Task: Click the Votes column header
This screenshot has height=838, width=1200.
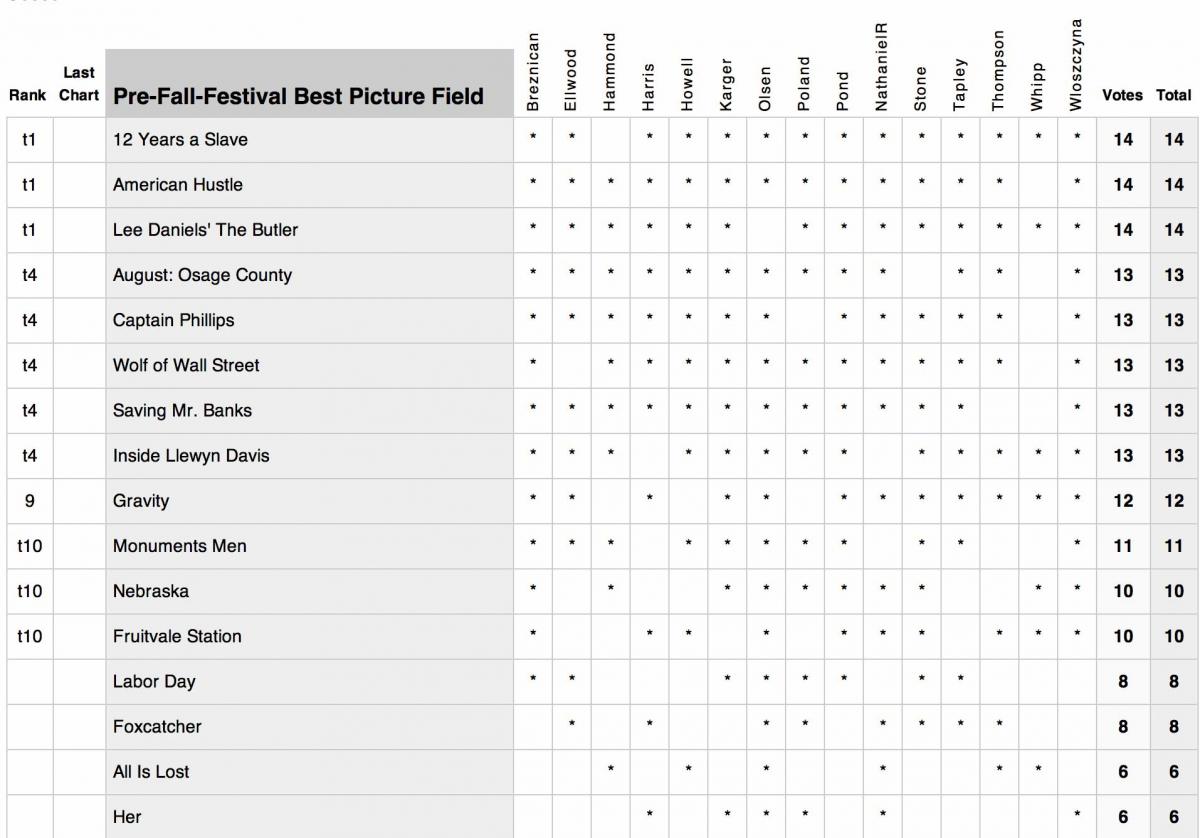Action: point(1122,96)
